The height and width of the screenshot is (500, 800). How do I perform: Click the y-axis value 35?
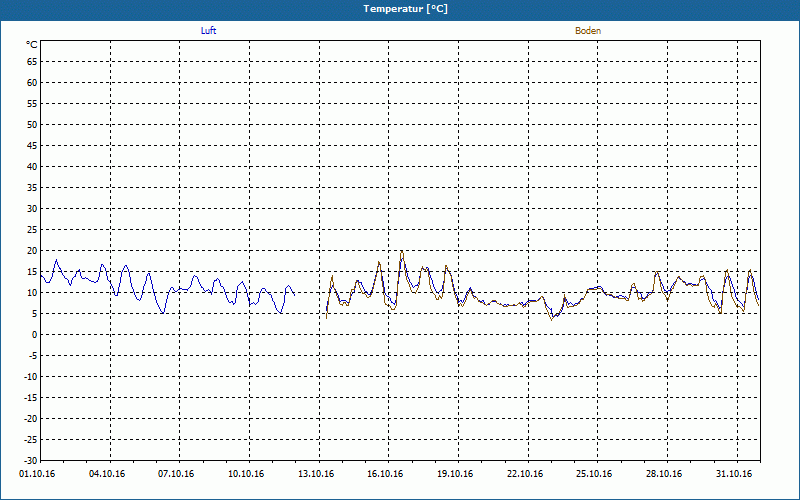[x=32, y=188]
